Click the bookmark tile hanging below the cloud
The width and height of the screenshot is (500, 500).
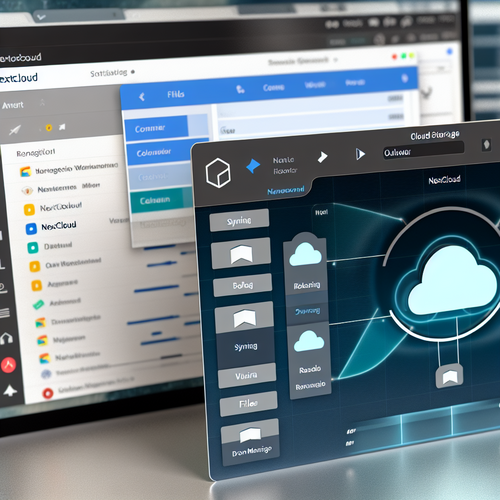tap(450, 377)
